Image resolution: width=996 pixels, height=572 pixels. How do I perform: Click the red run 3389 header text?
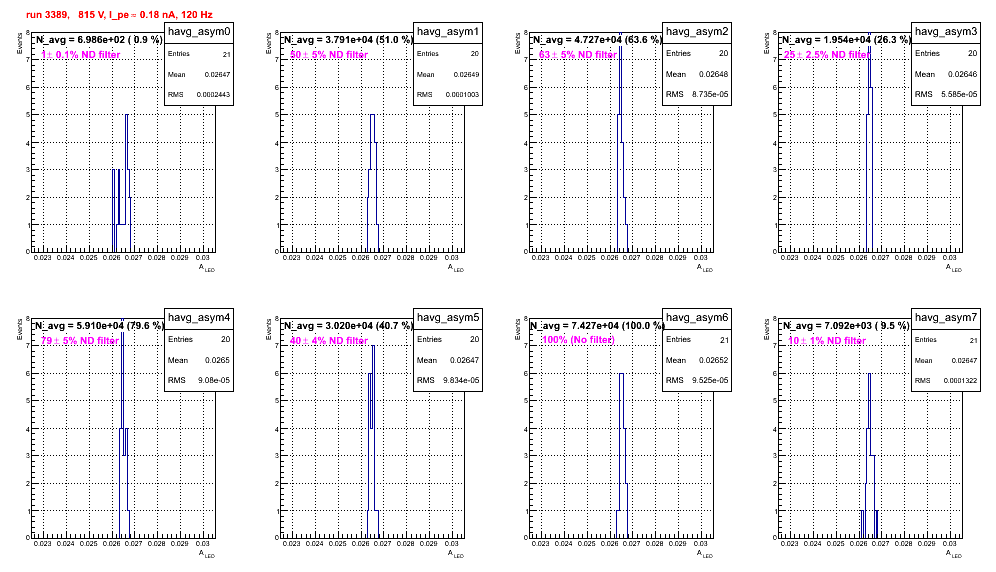point(119,14)
